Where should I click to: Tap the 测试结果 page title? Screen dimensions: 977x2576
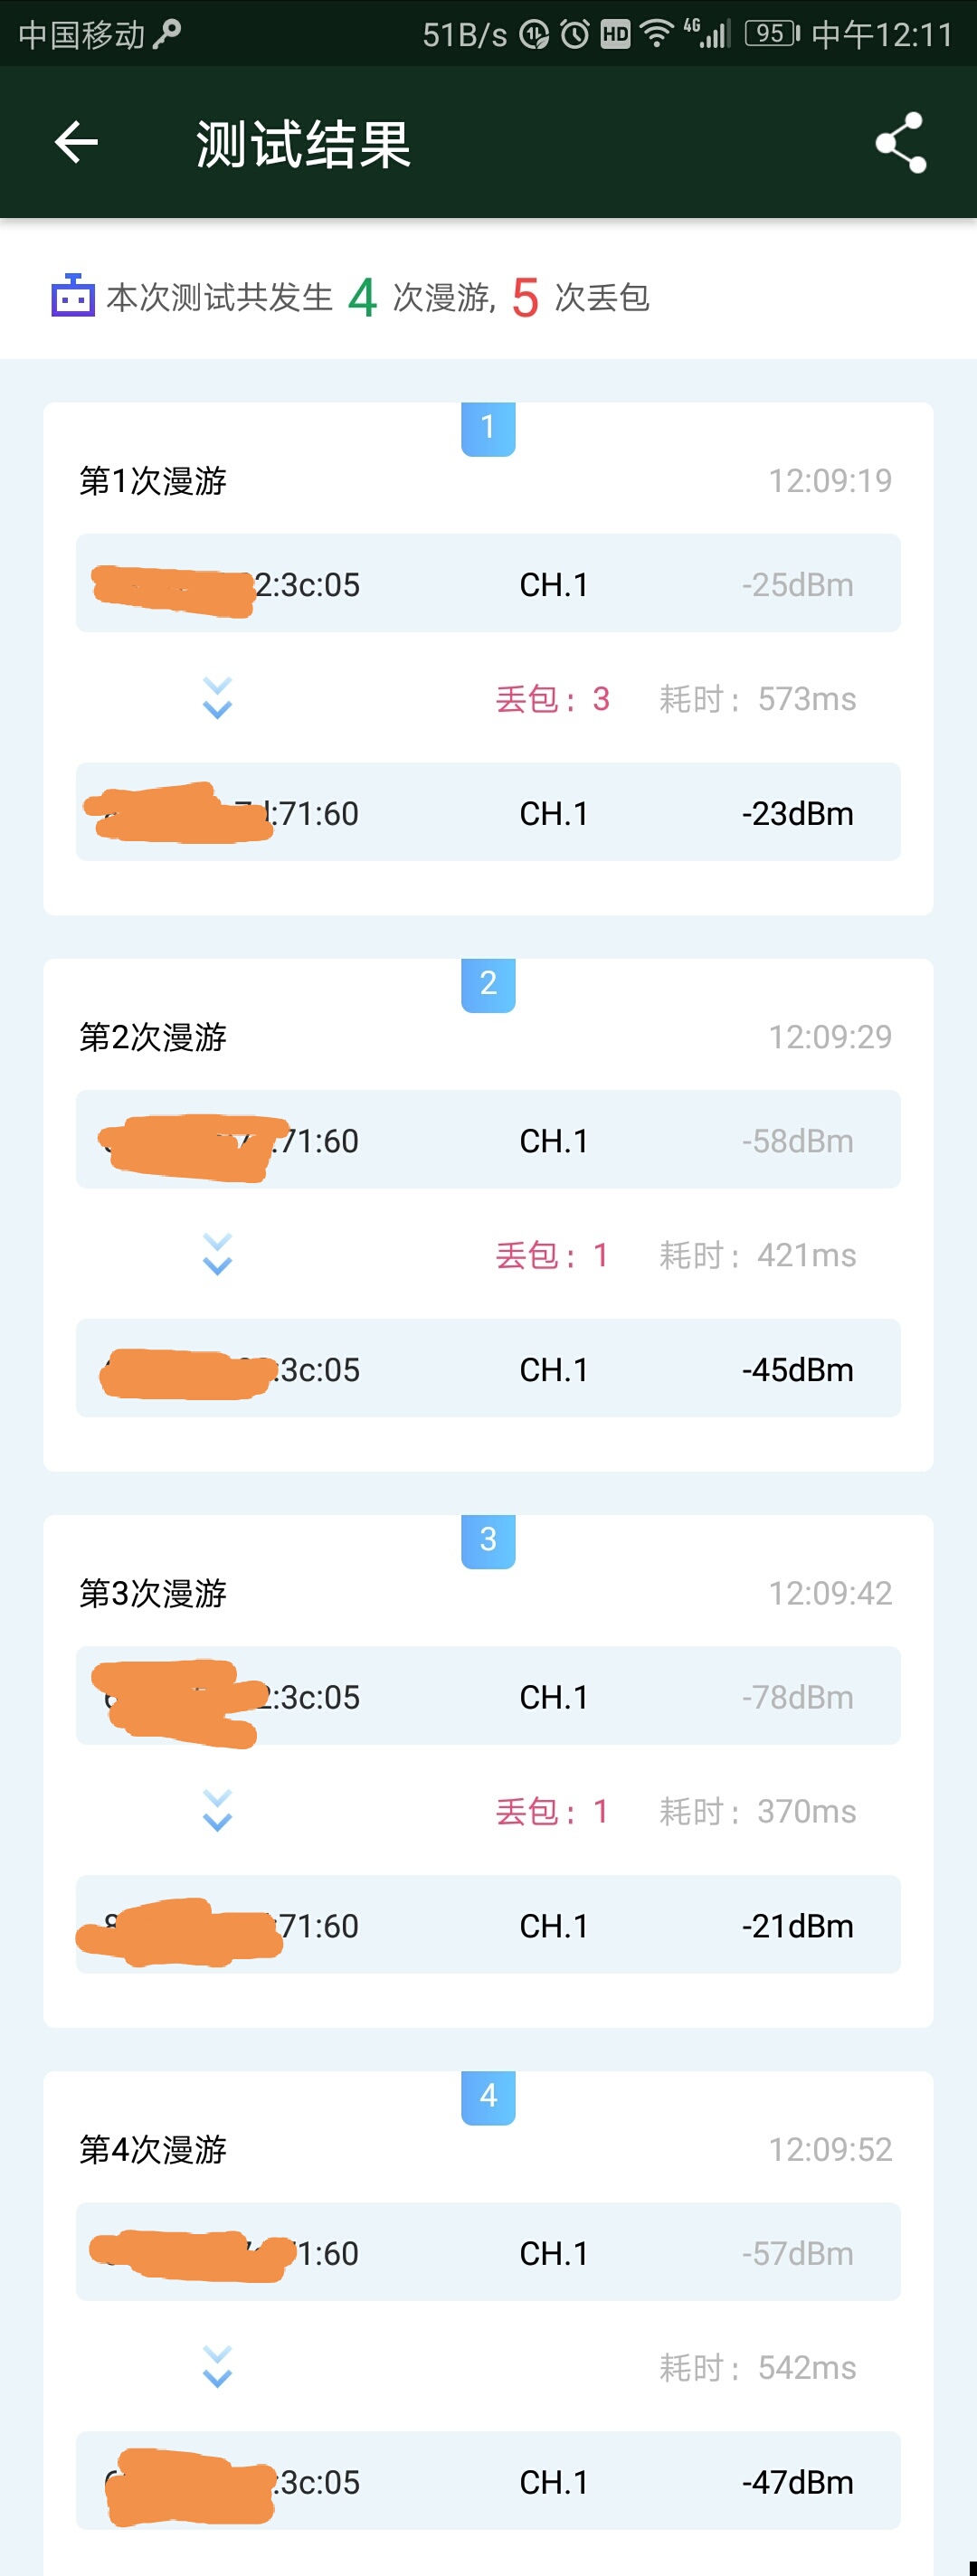304,143
